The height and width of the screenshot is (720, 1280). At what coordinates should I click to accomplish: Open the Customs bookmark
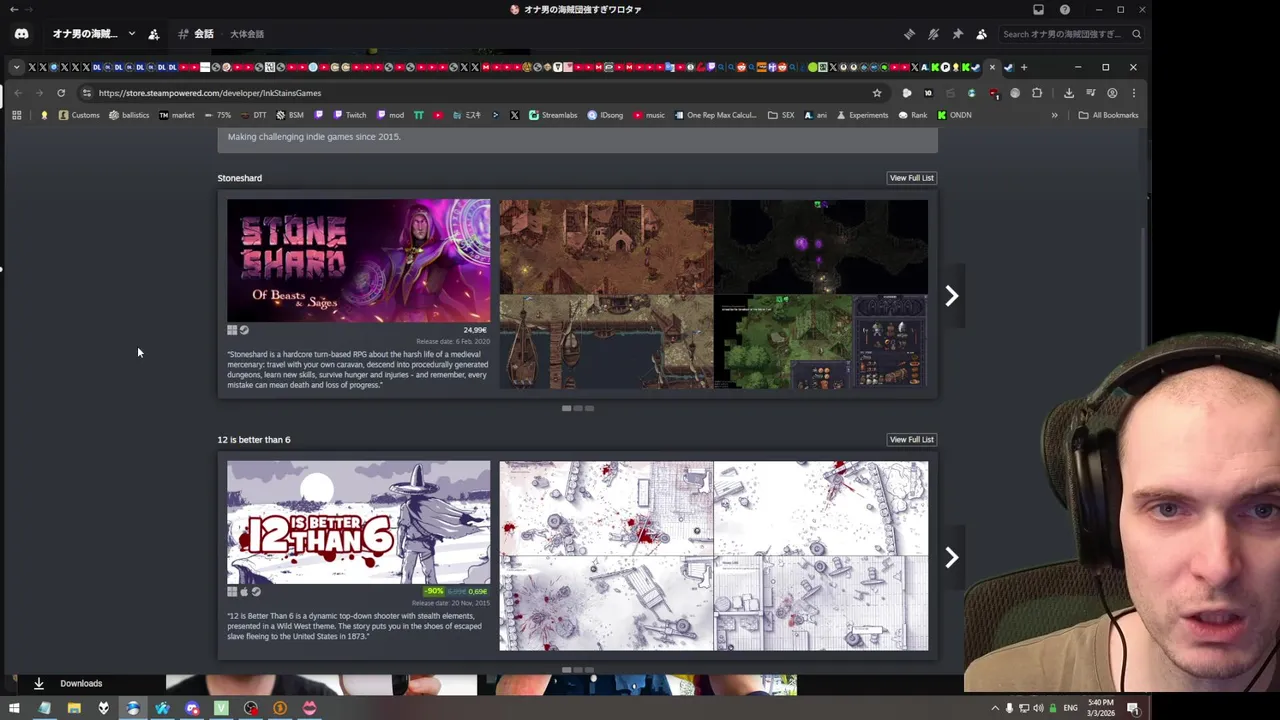tap(79, 115)
